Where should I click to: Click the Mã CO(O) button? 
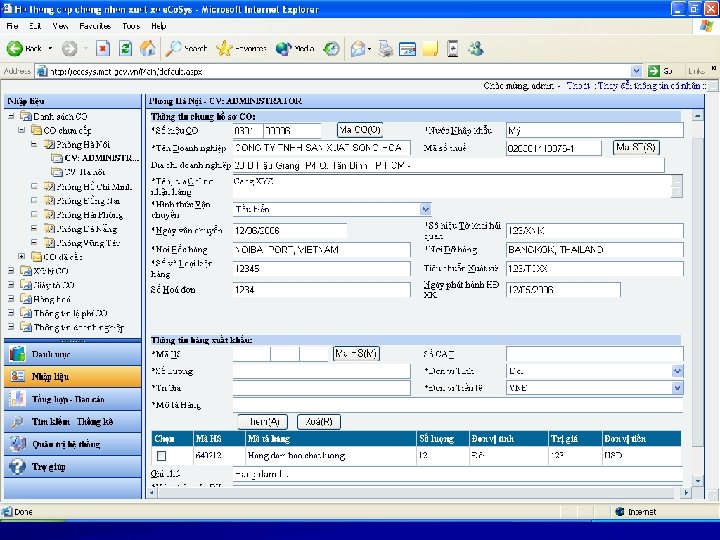(360, 130)
